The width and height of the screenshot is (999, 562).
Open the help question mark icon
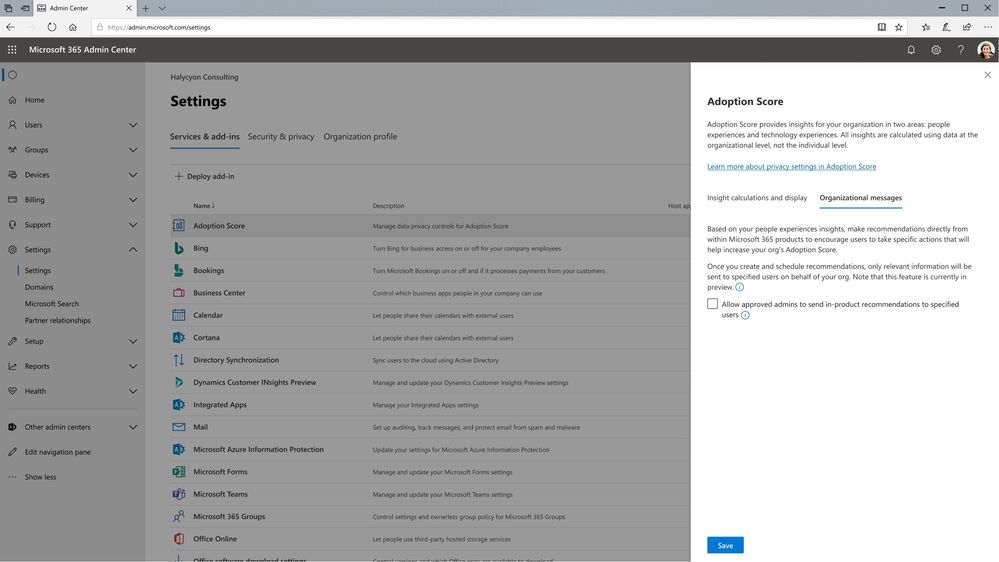(x=961, y=50)
